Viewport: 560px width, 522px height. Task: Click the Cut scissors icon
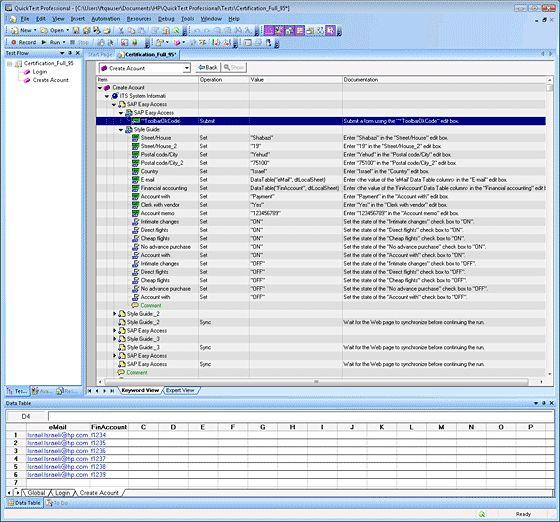pyautogui.click(x=121, y=30)
